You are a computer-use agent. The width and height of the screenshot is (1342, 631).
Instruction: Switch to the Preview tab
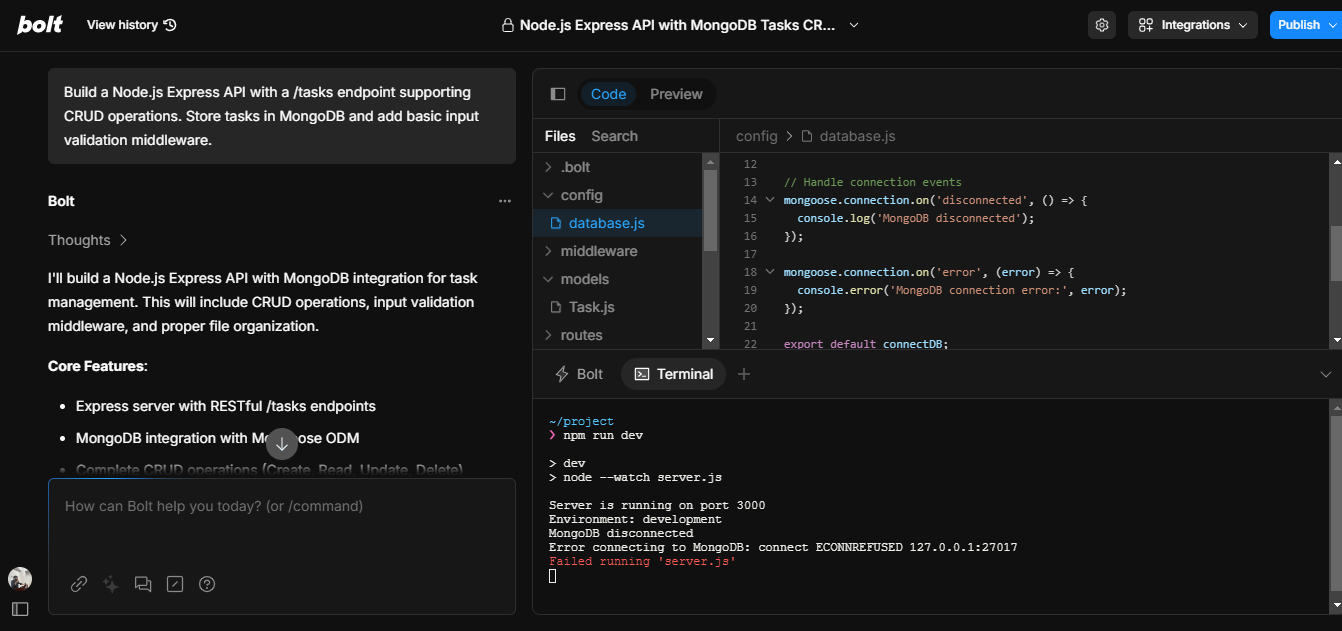pos(676,93)
